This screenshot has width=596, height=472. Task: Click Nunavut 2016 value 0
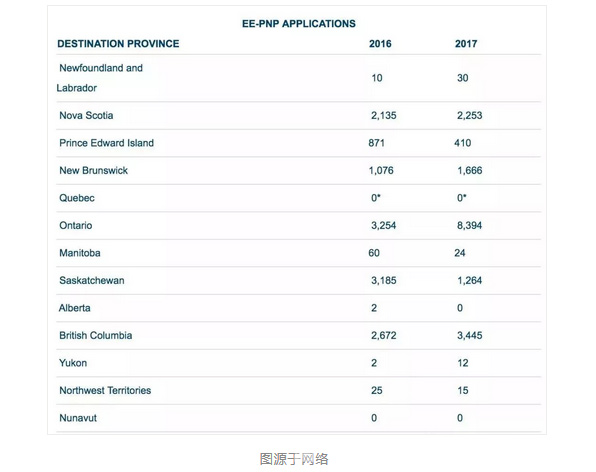[x=374, y=418]
